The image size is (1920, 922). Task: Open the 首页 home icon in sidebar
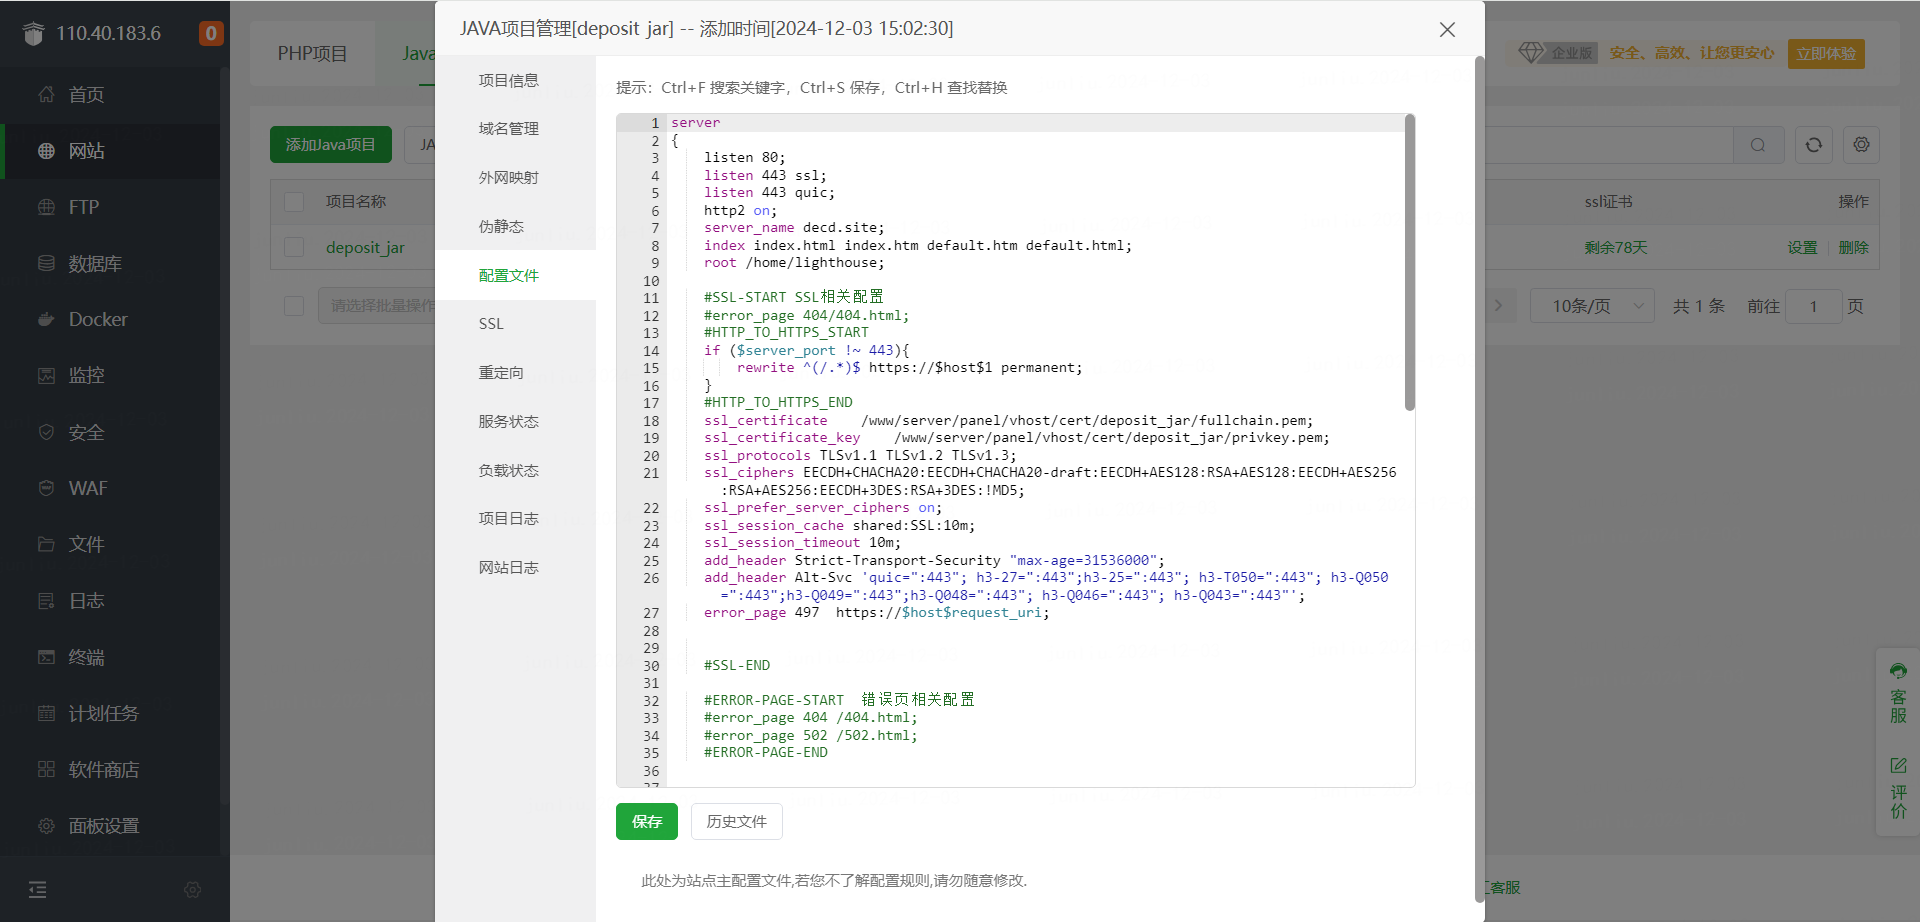pyautogui.click(x=46, y=94)
